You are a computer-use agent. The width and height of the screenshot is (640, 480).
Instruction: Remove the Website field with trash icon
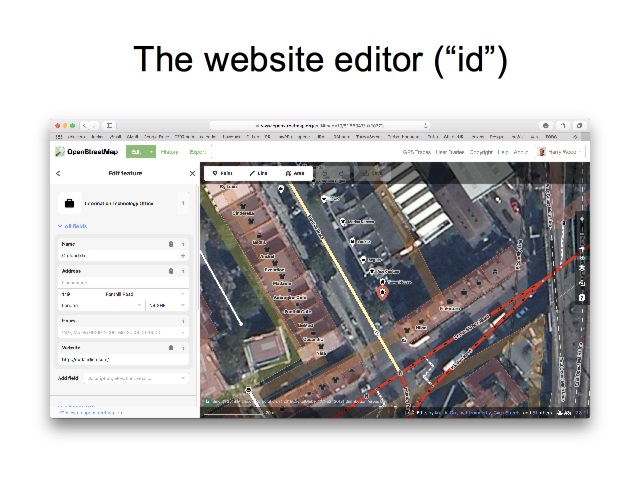pos(171,348)
